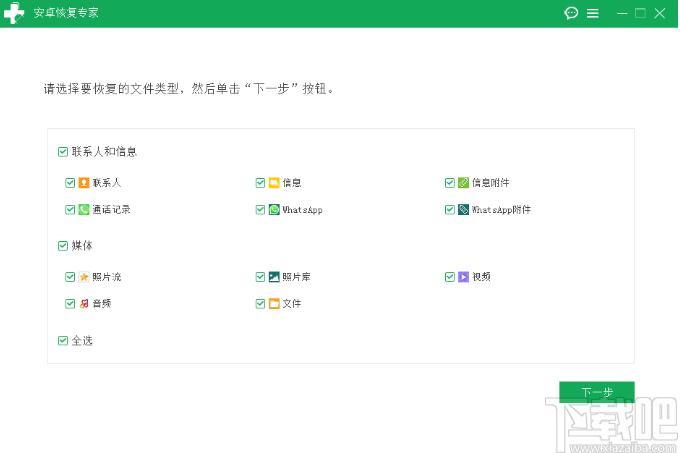
Task: Open the feedback chat bubble icon
Action: click(571, 13)
